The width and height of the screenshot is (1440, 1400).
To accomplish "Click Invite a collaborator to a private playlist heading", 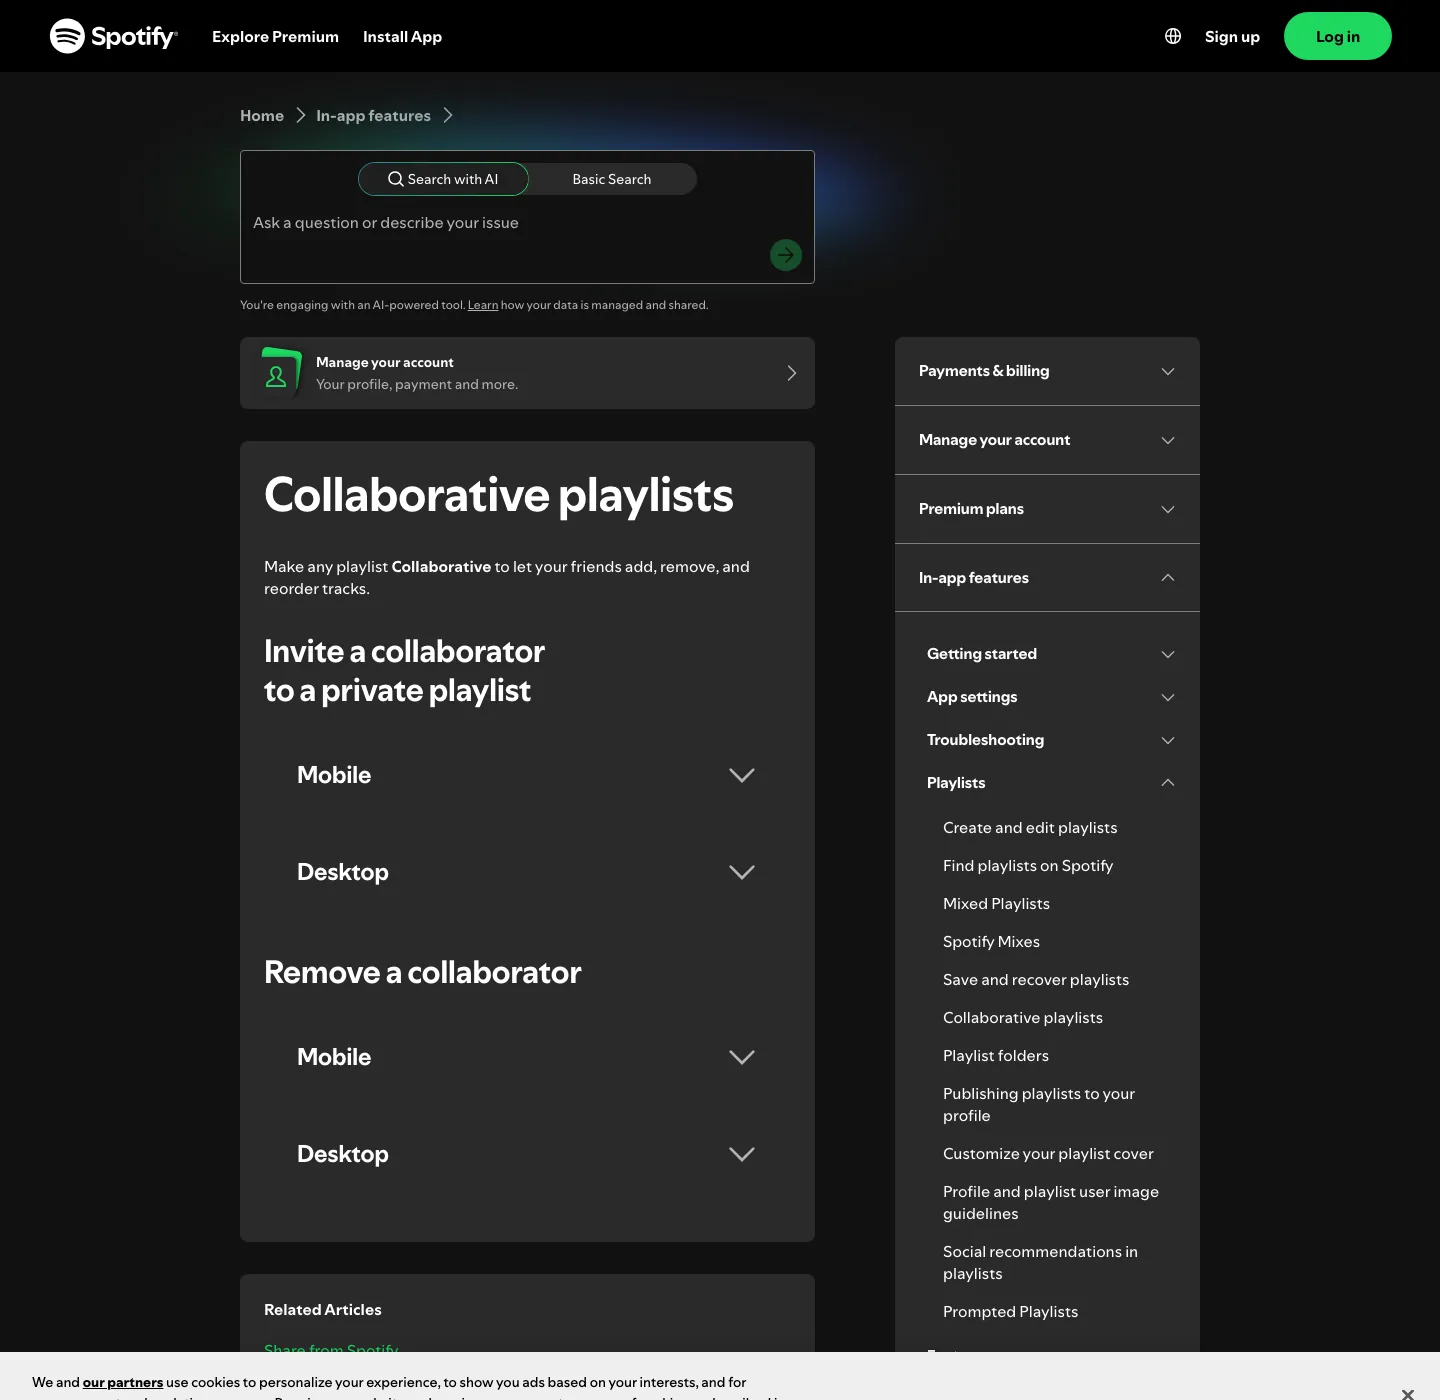I will (404, 671).
